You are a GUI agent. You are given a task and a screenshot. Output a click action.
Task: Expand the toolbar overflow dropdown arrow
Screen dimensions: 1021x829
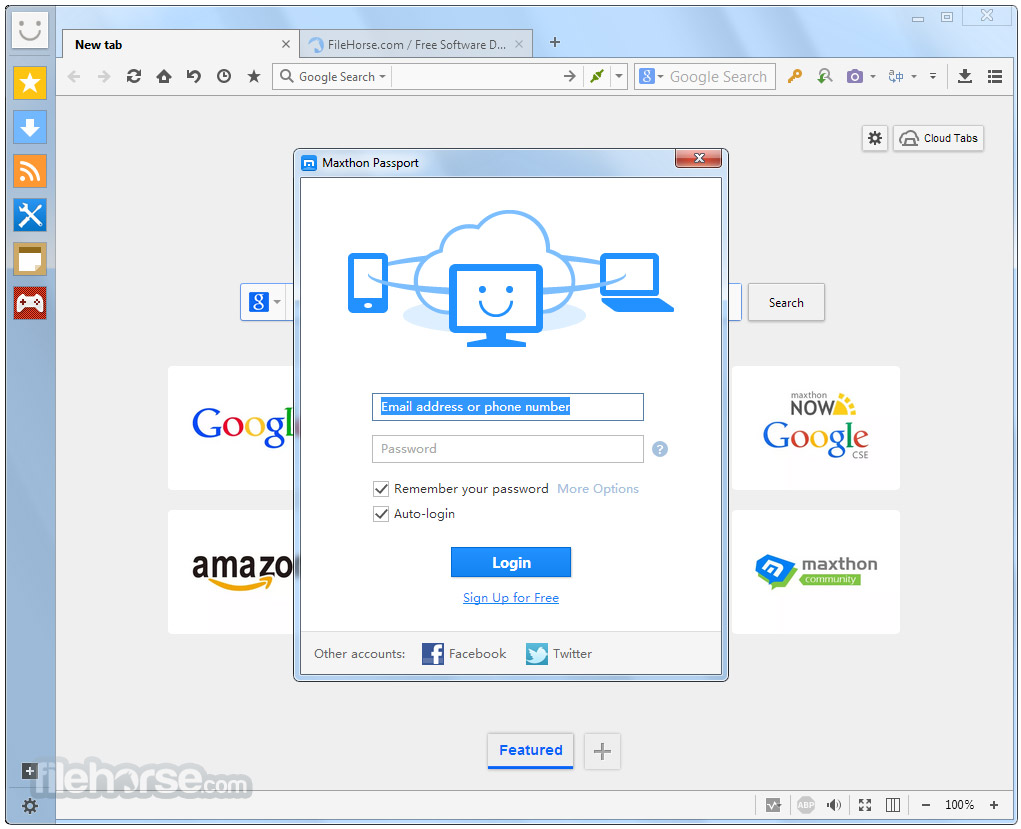[x=933, y=77]
